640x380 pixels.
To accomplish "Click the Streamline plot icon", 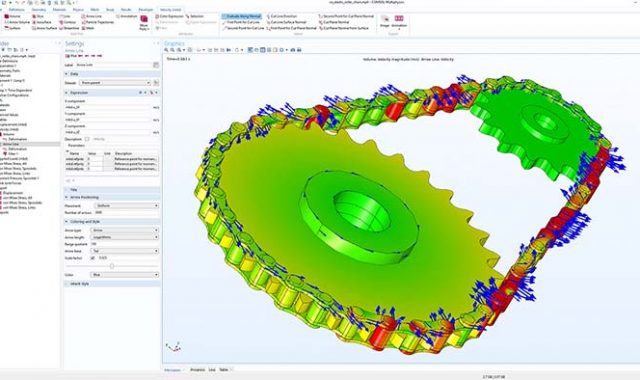I will tap(69, 28).
